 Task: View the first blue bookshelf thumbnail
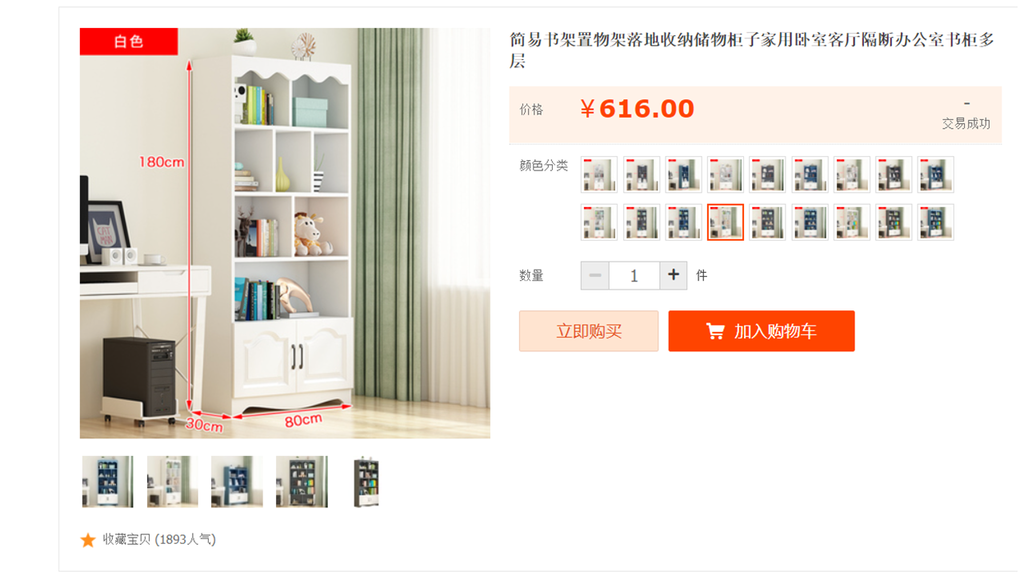pyautogui.click(x=107, y=482)
